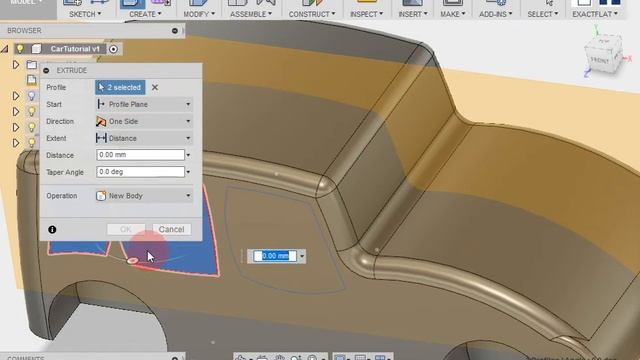Open the SKETCH menu
Viewport: 640px width, 360px height.
click(x=85, y=14)
